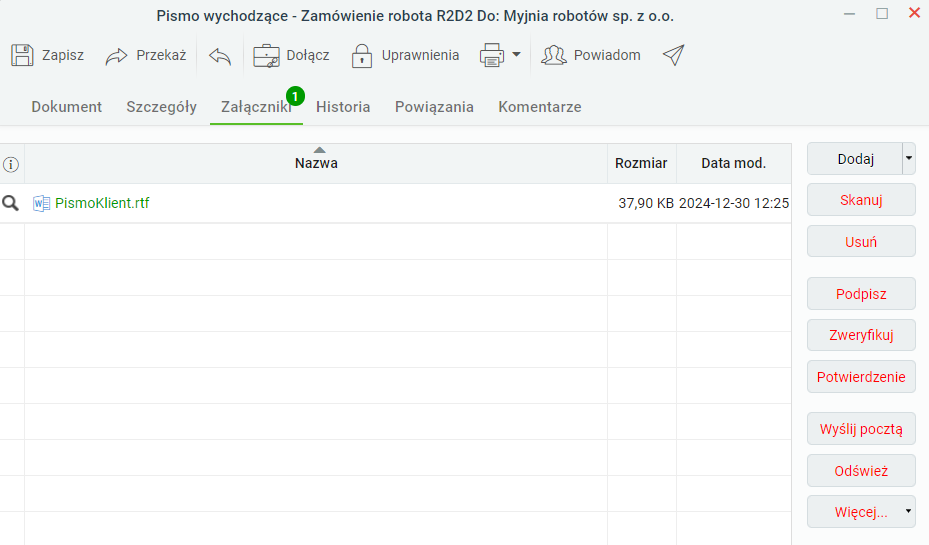
Task: Open Uprawnienia permissions
Action: [405, 55]
